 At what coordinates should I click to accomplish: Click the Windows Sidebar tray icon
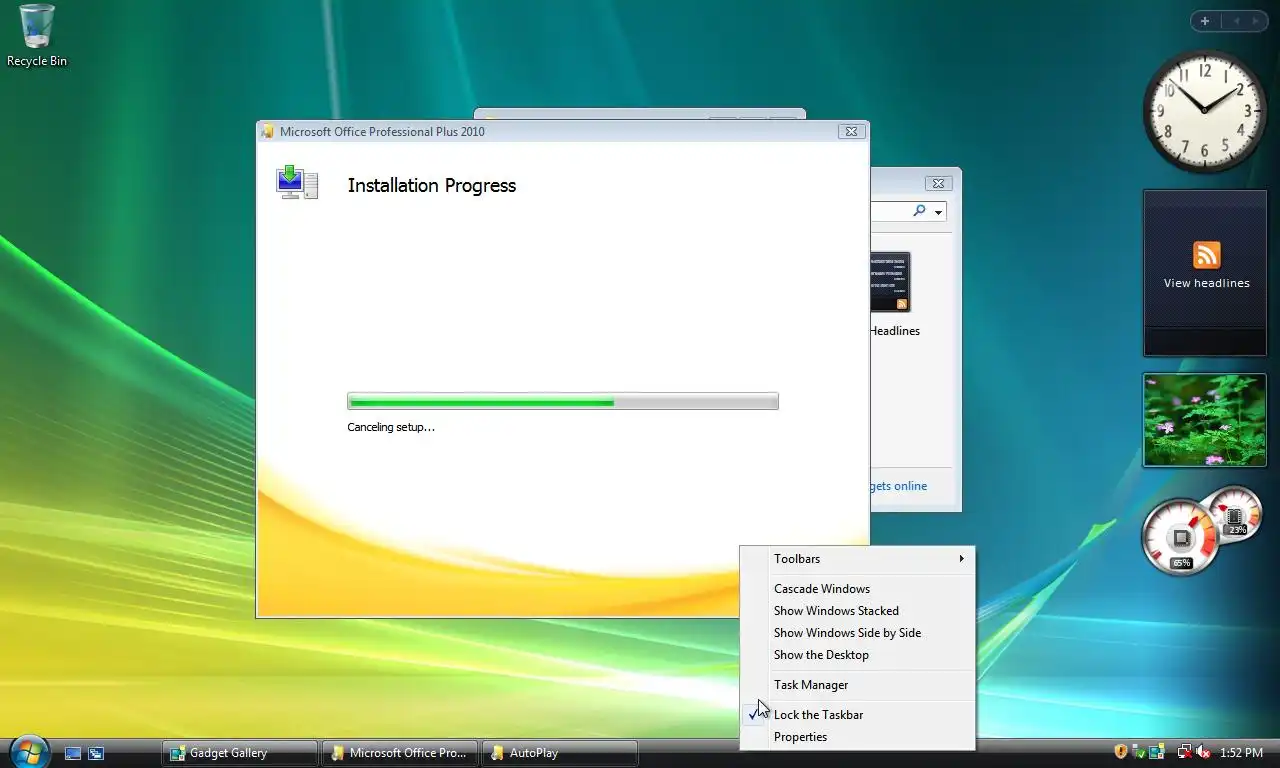[1157, 752]
